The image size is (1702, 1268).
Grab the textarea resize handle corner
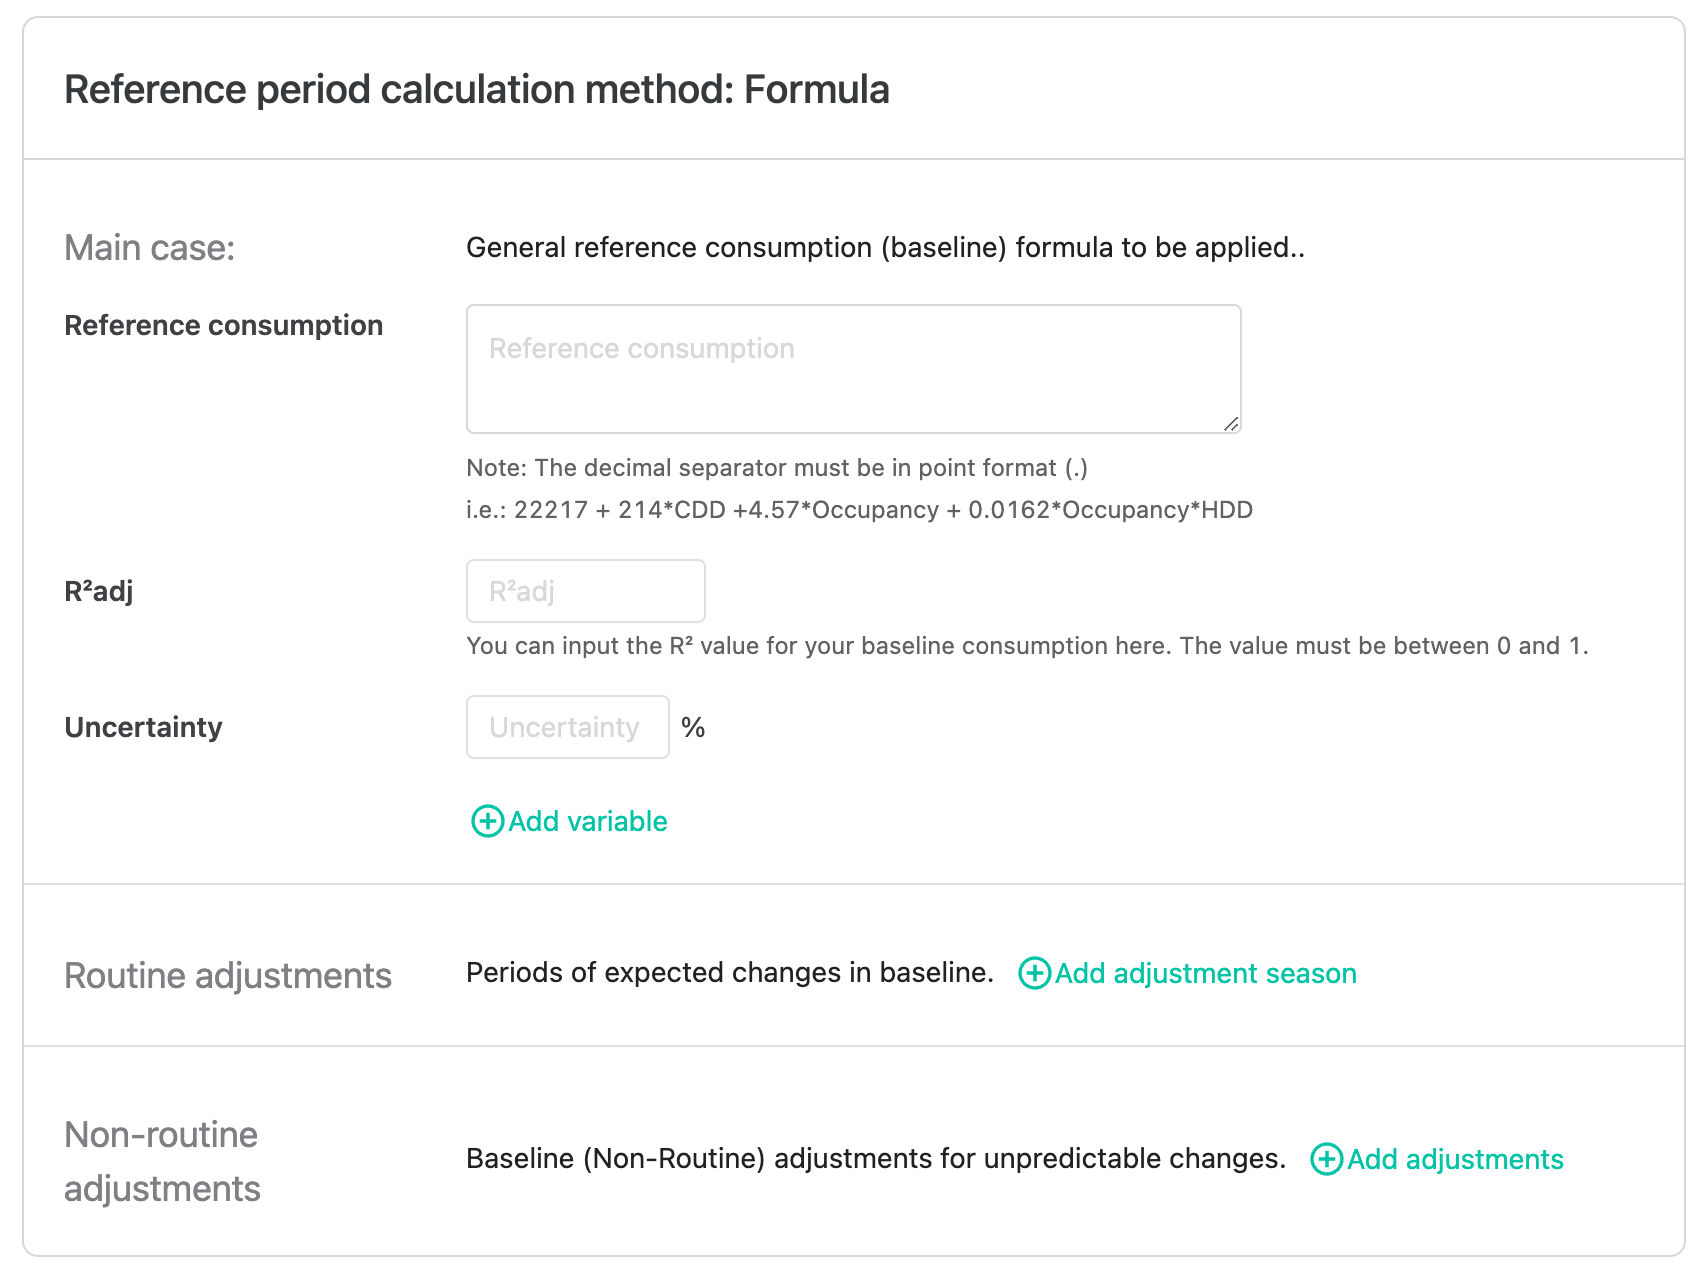click(1231, 424)
